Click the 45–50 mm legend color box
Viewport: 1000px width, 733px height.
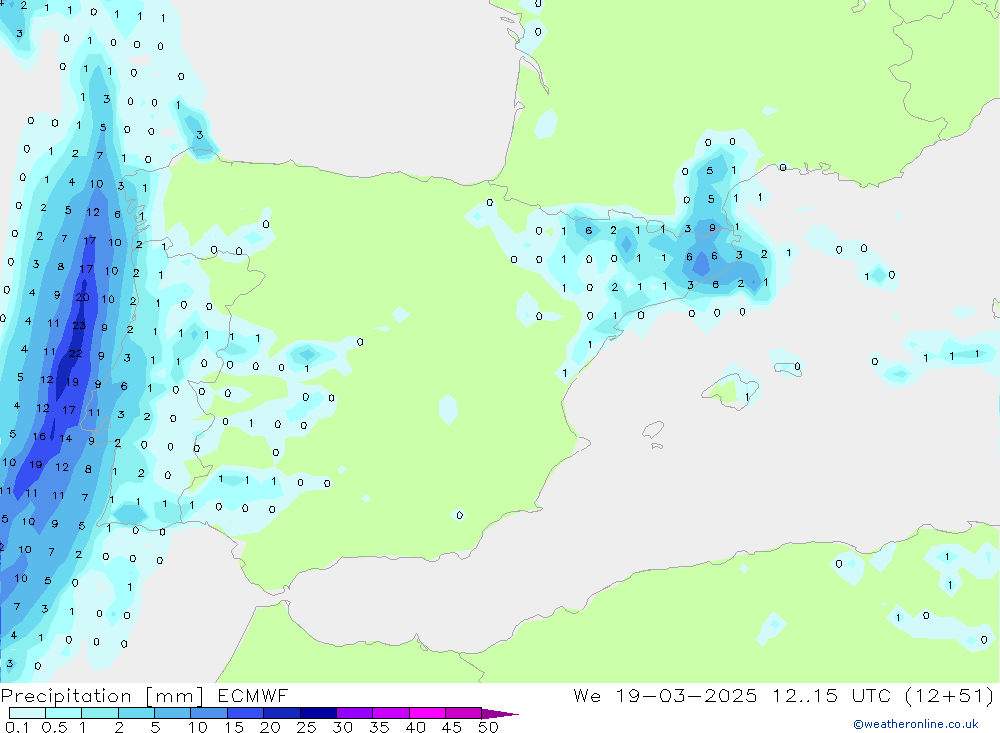(x=464, y=713)
